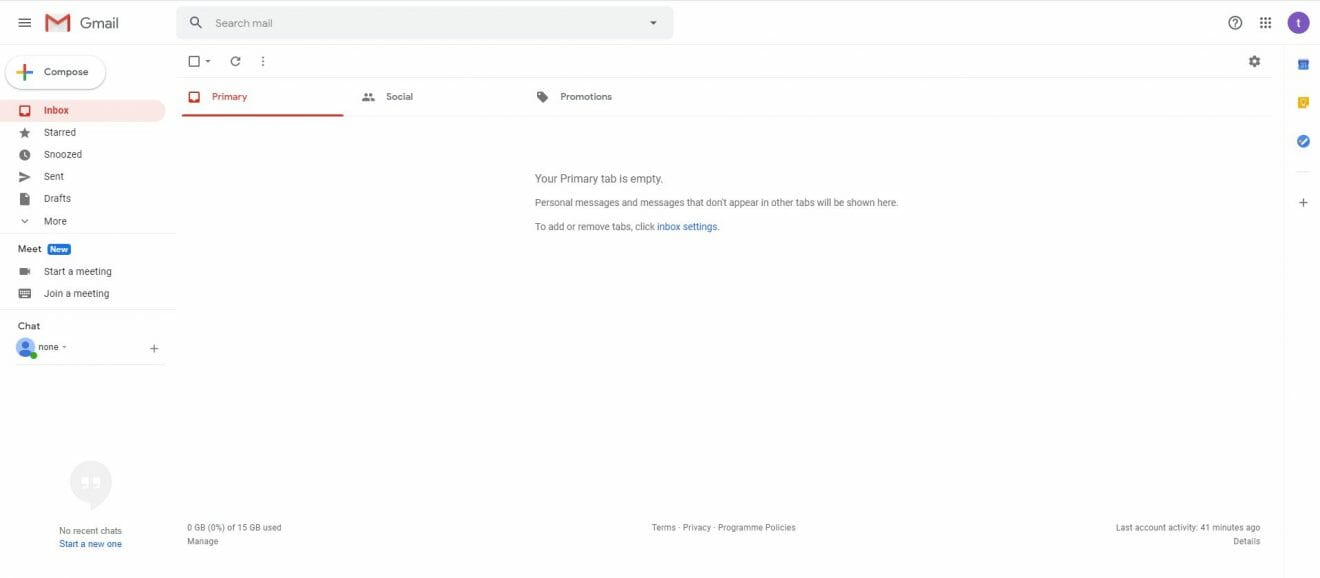Select all conversations checkbox
The width and height of the screenshot is (1320, 578).
(x=193, y=61)
